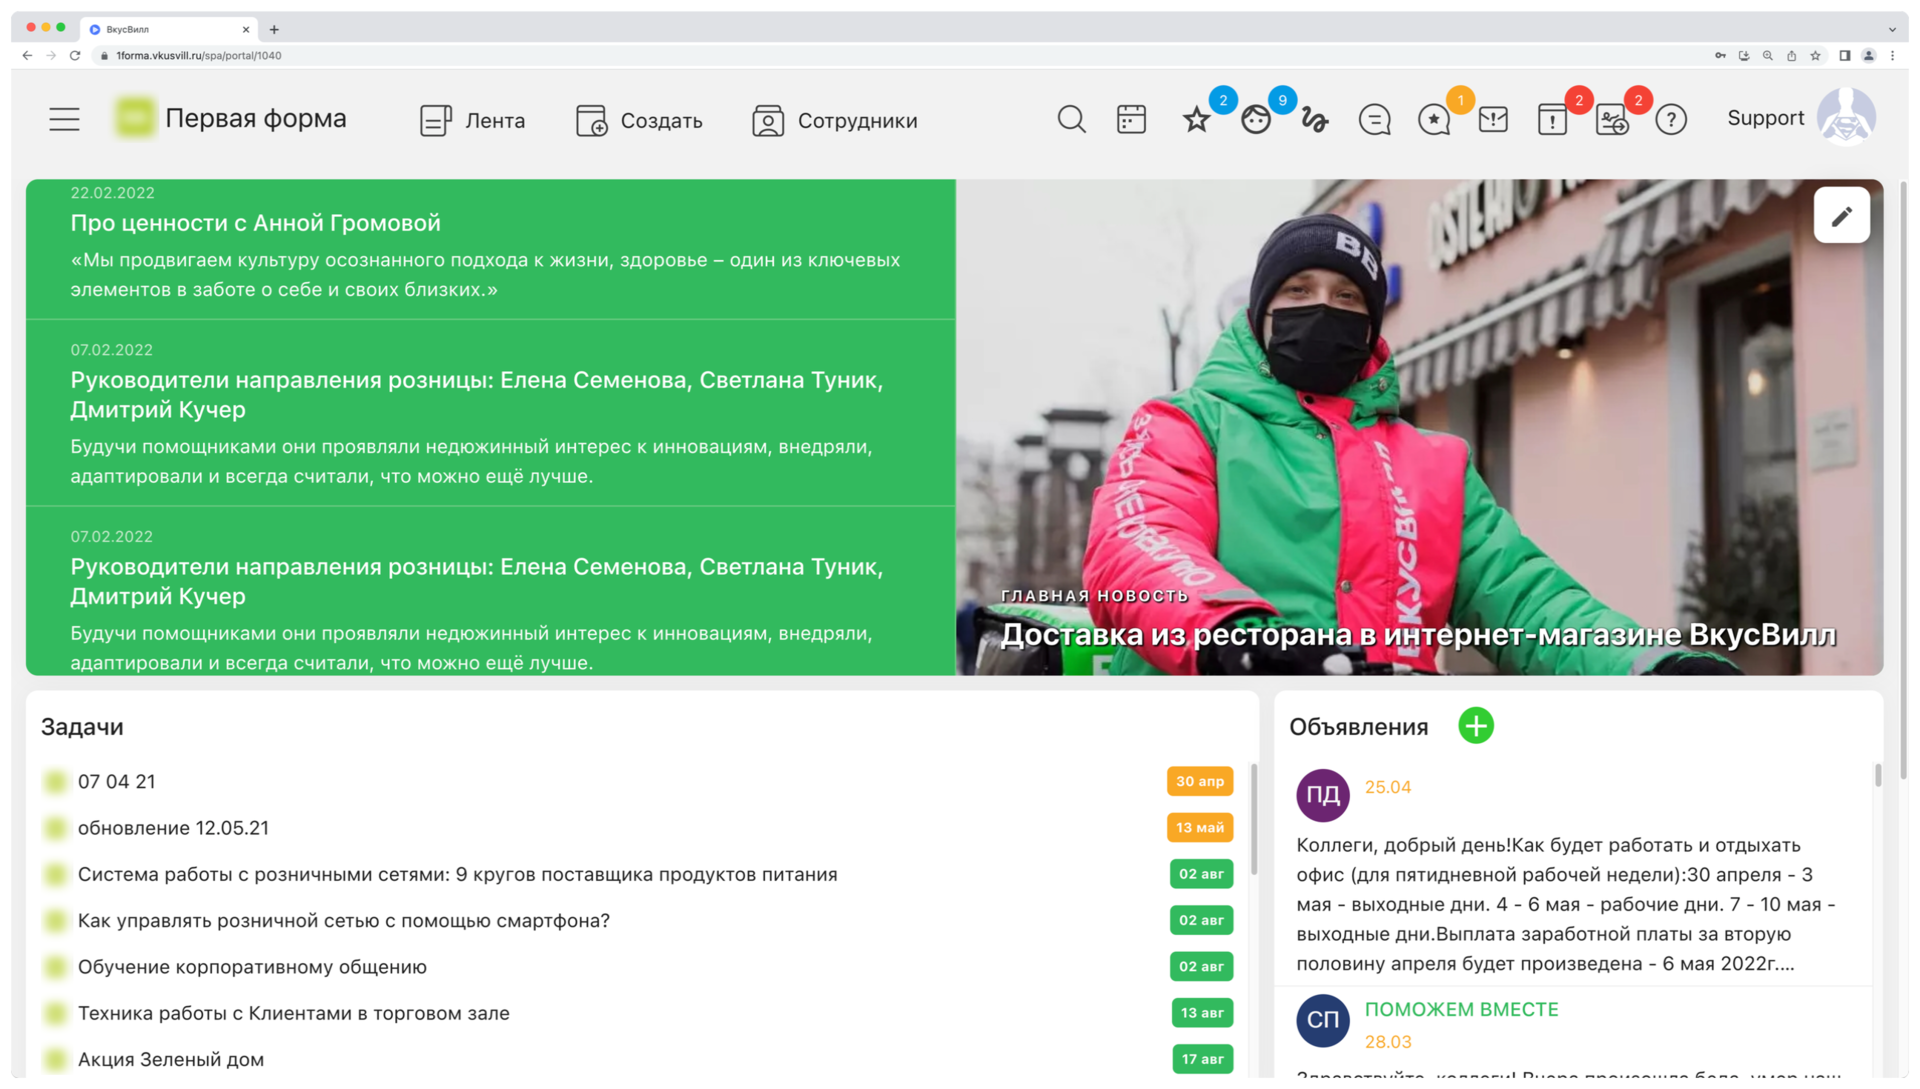Image resolution: width=1920 pixels, height=1089 pixels.
Task: Click the face icon with badge 9
Action: click(x=1256, y=121)
